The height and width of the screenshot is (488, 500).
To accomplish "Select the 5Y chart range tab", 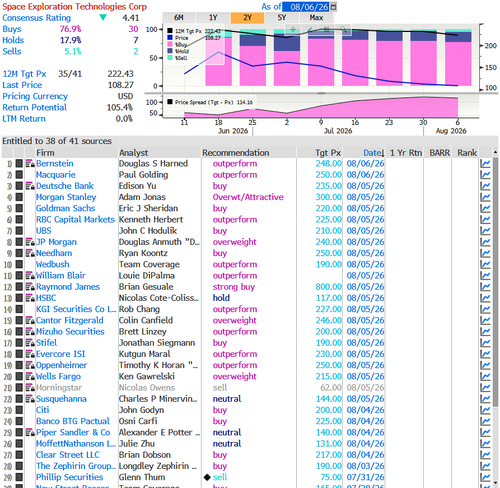I will point(282,18).
